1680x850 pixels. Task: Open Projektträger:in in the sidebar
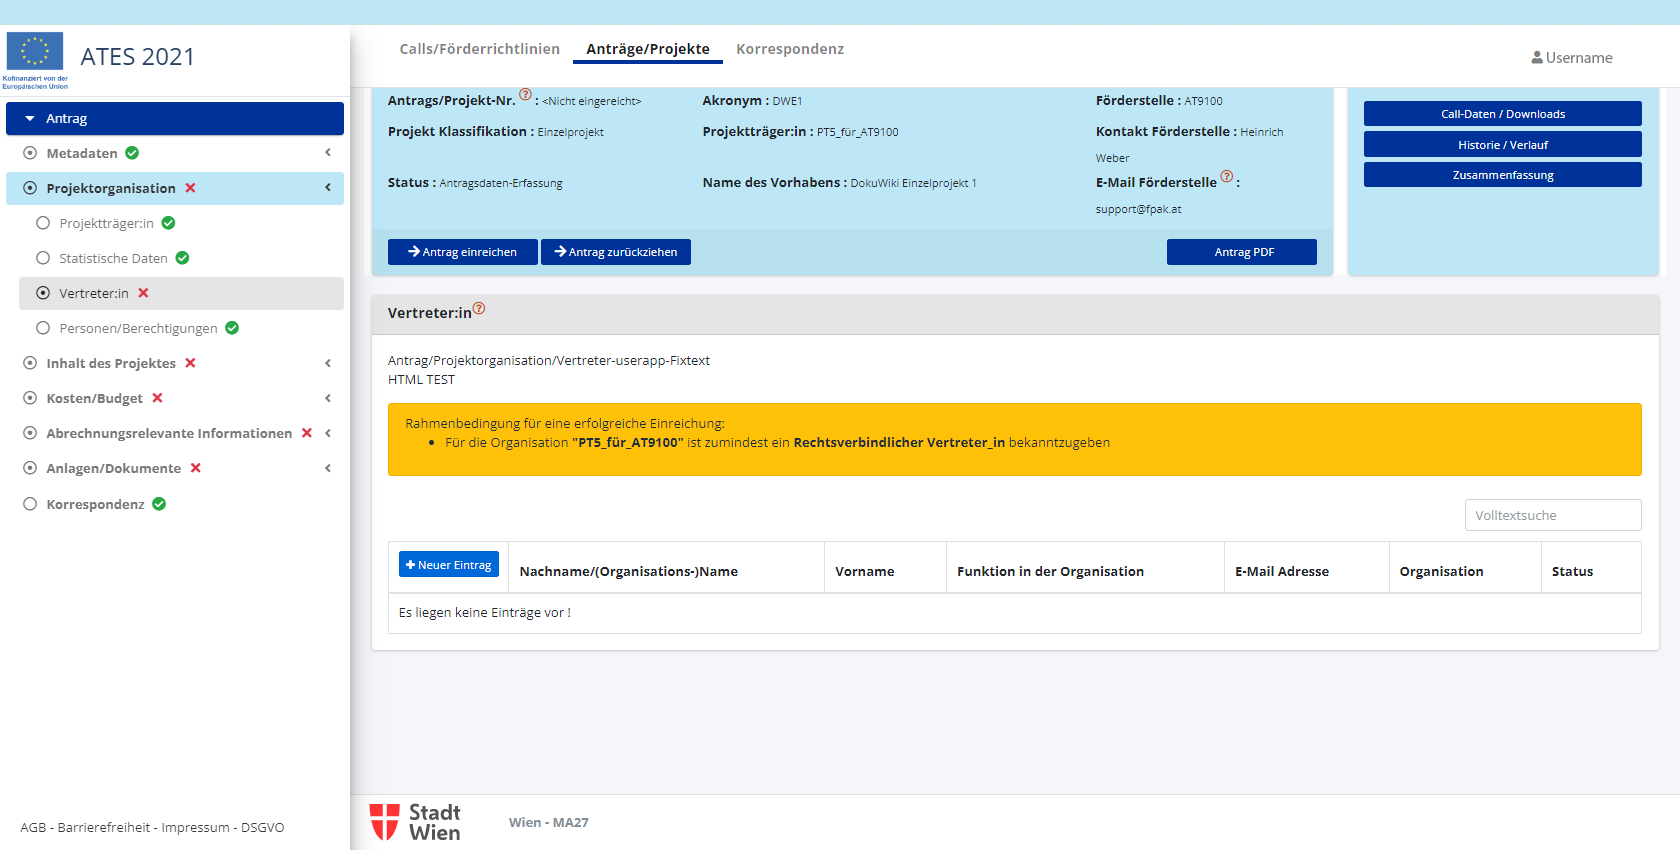(x=106, y=223)
